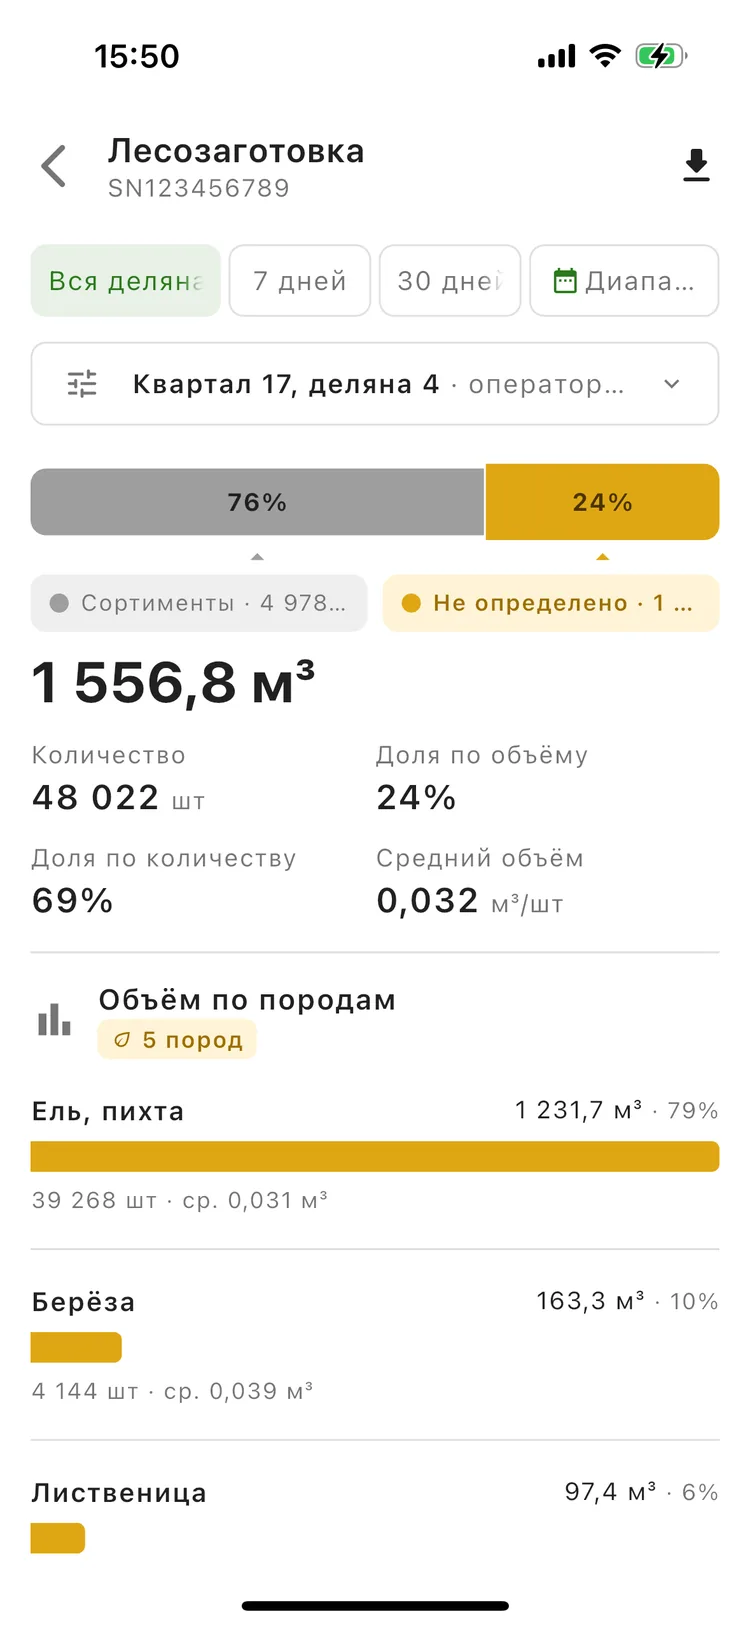Select the Сортименты category chip
Screen dimensions: 750x1626
pyautogui.click(x=199, y=603)
